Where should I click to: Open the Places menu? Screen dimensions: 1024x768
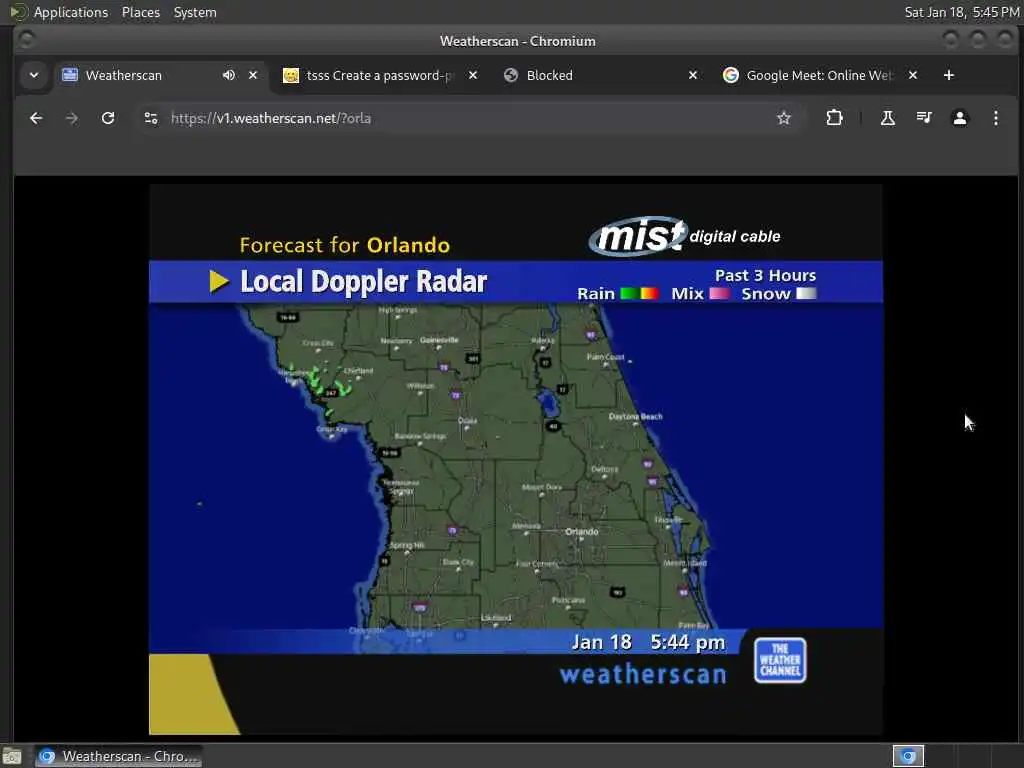click(x=140, y=12)
